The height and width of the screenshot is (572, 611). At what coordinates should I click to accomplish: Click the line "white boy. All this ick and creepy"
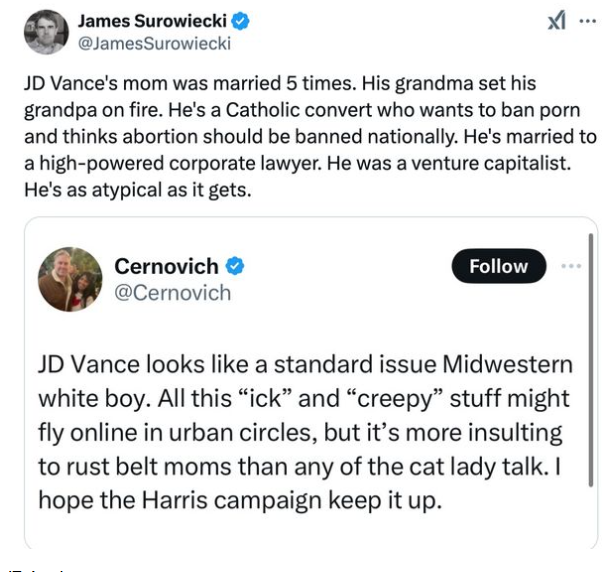coord(304,398)
